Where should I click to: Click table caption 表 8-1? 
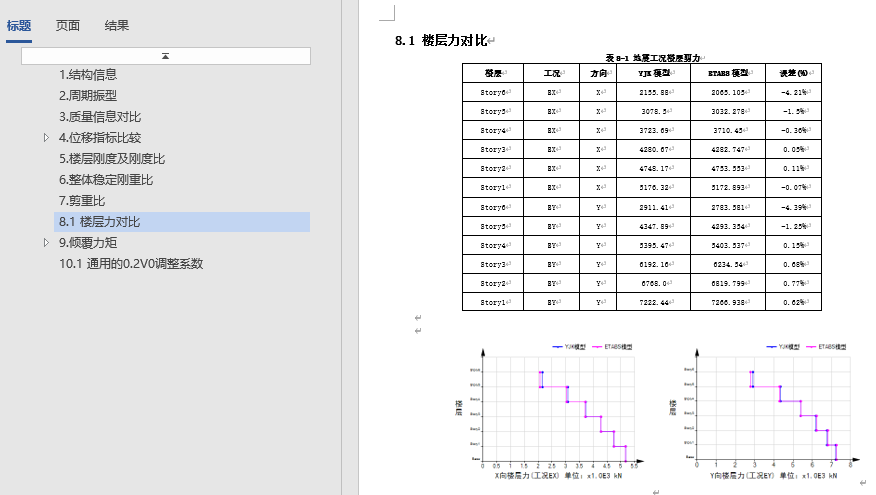coord(653,58)
